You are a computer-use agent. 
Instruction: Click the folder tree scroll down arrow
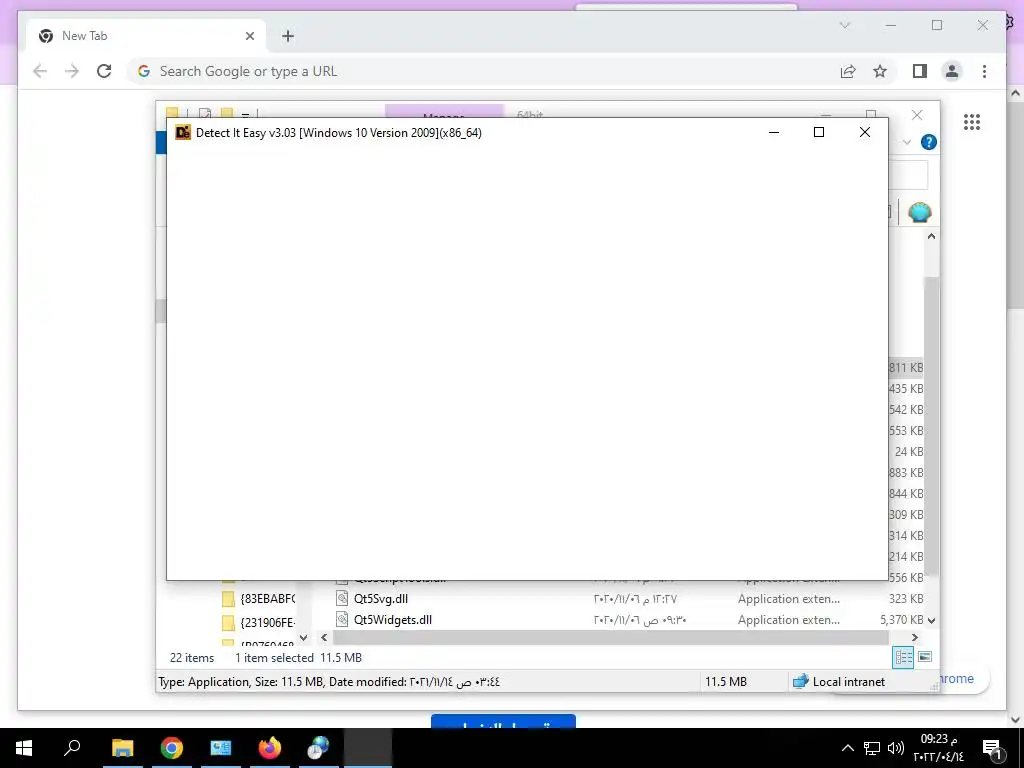(x=303, y=637)
